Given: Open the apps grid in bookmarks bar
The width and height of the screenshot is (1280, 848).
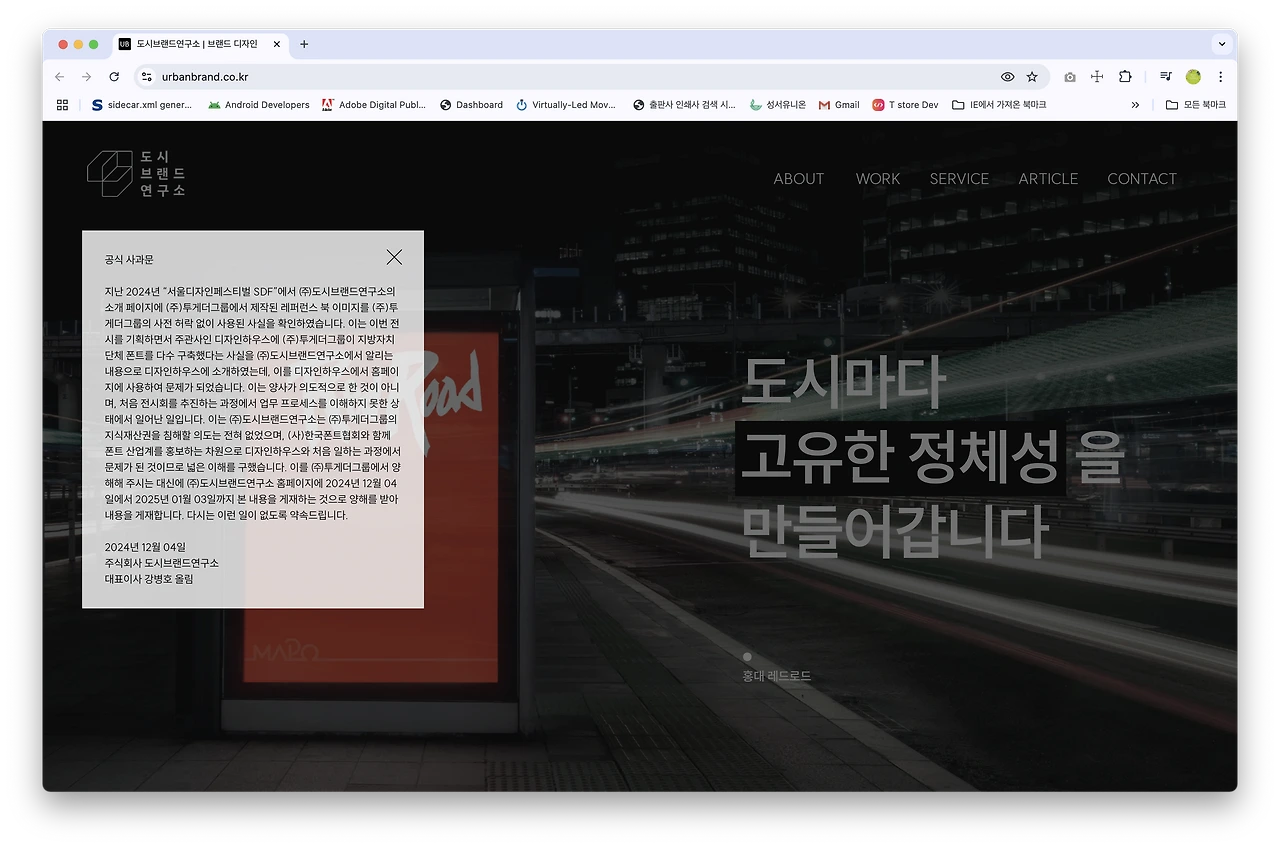Looking at the screenshot, I should click(62, 105).
